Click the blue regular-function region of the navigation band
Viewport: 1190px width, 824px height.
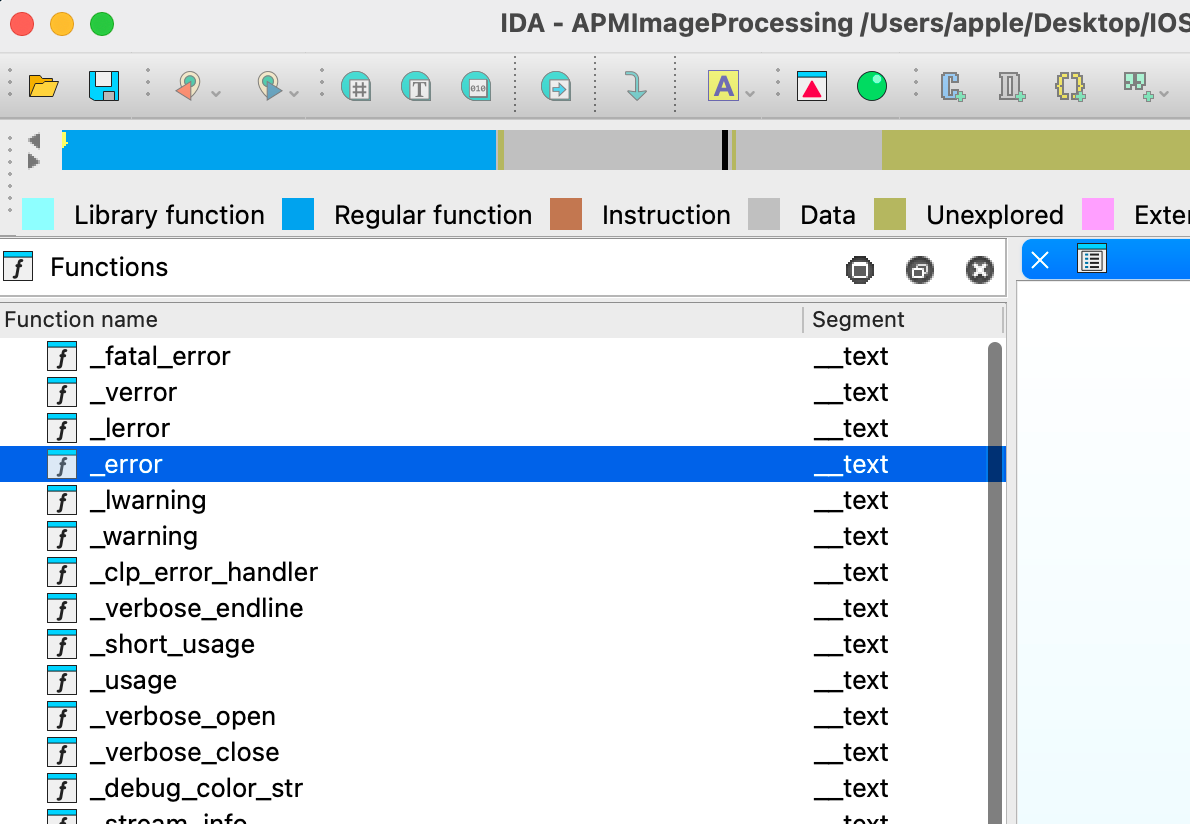click(279, 149)
